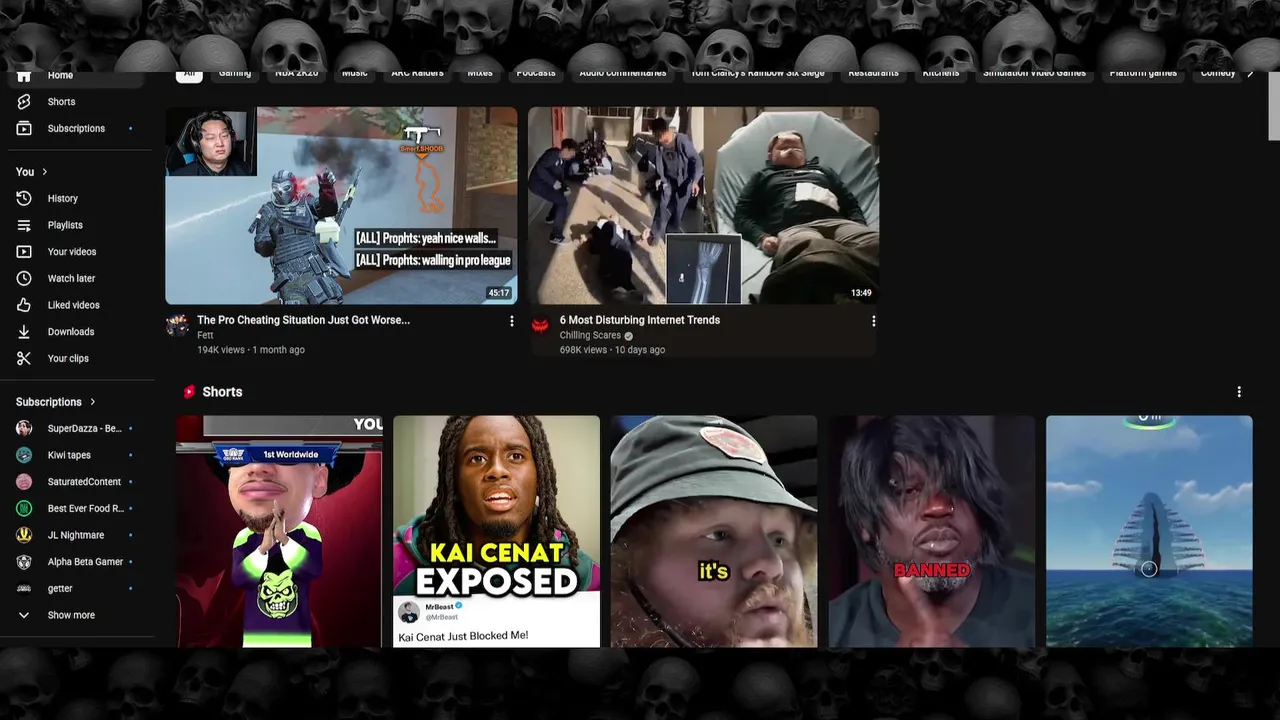
Task: Click '698K views • 10 days ago' text
Action: click(x=612, y=350)
